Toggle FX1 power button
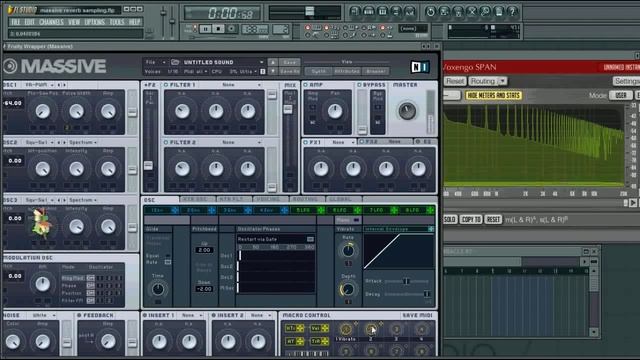Screen dimensions: 640x360 coord(306,142)
